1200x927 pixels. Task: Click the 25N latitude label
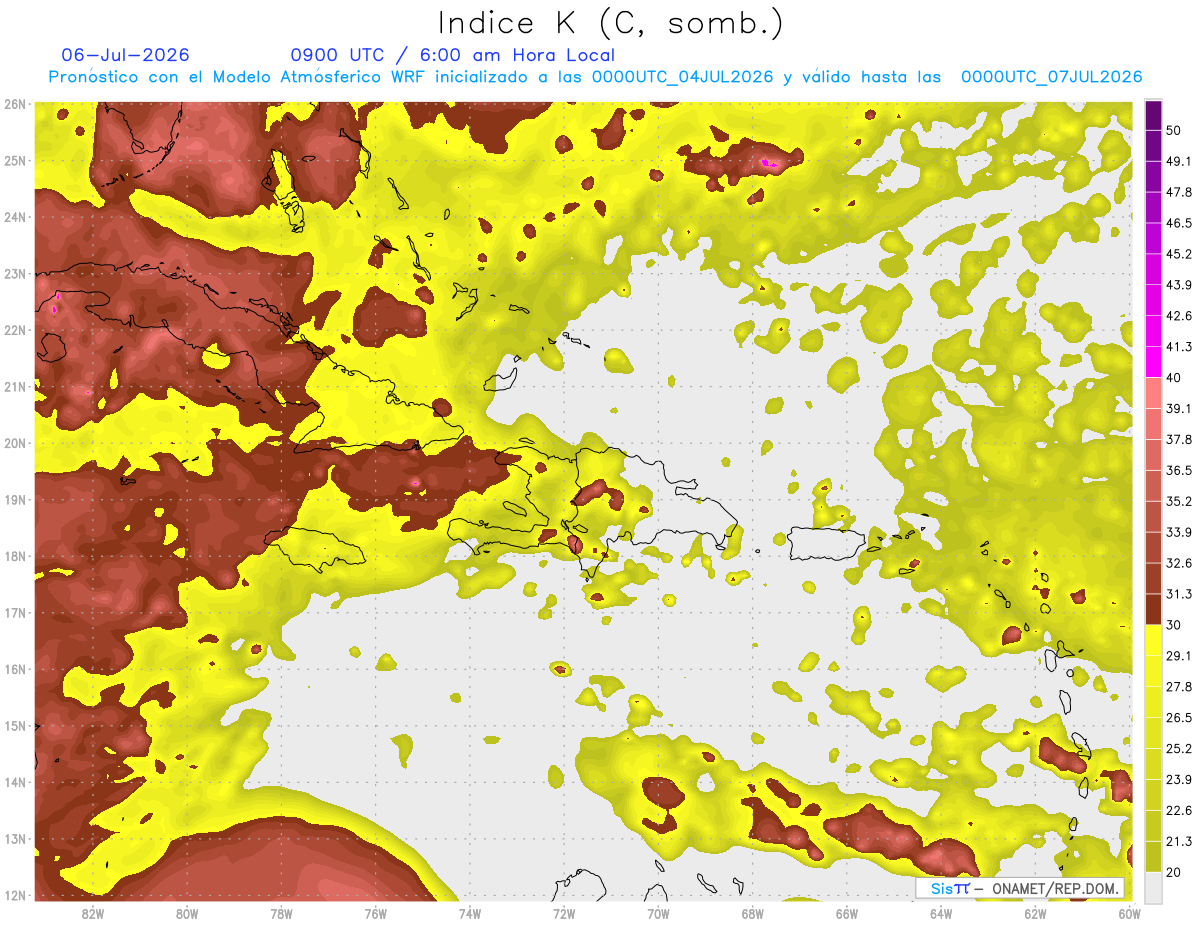pos(14,160)
